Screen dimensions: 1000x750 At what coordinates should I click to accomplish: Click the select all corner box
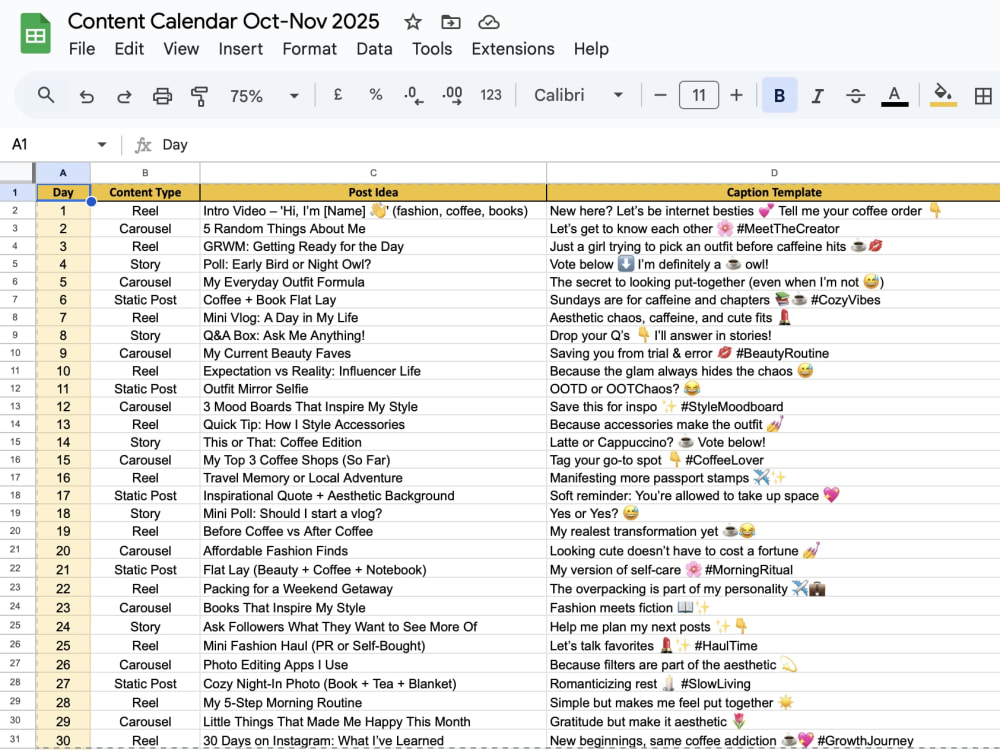click(x=17, y=173)
